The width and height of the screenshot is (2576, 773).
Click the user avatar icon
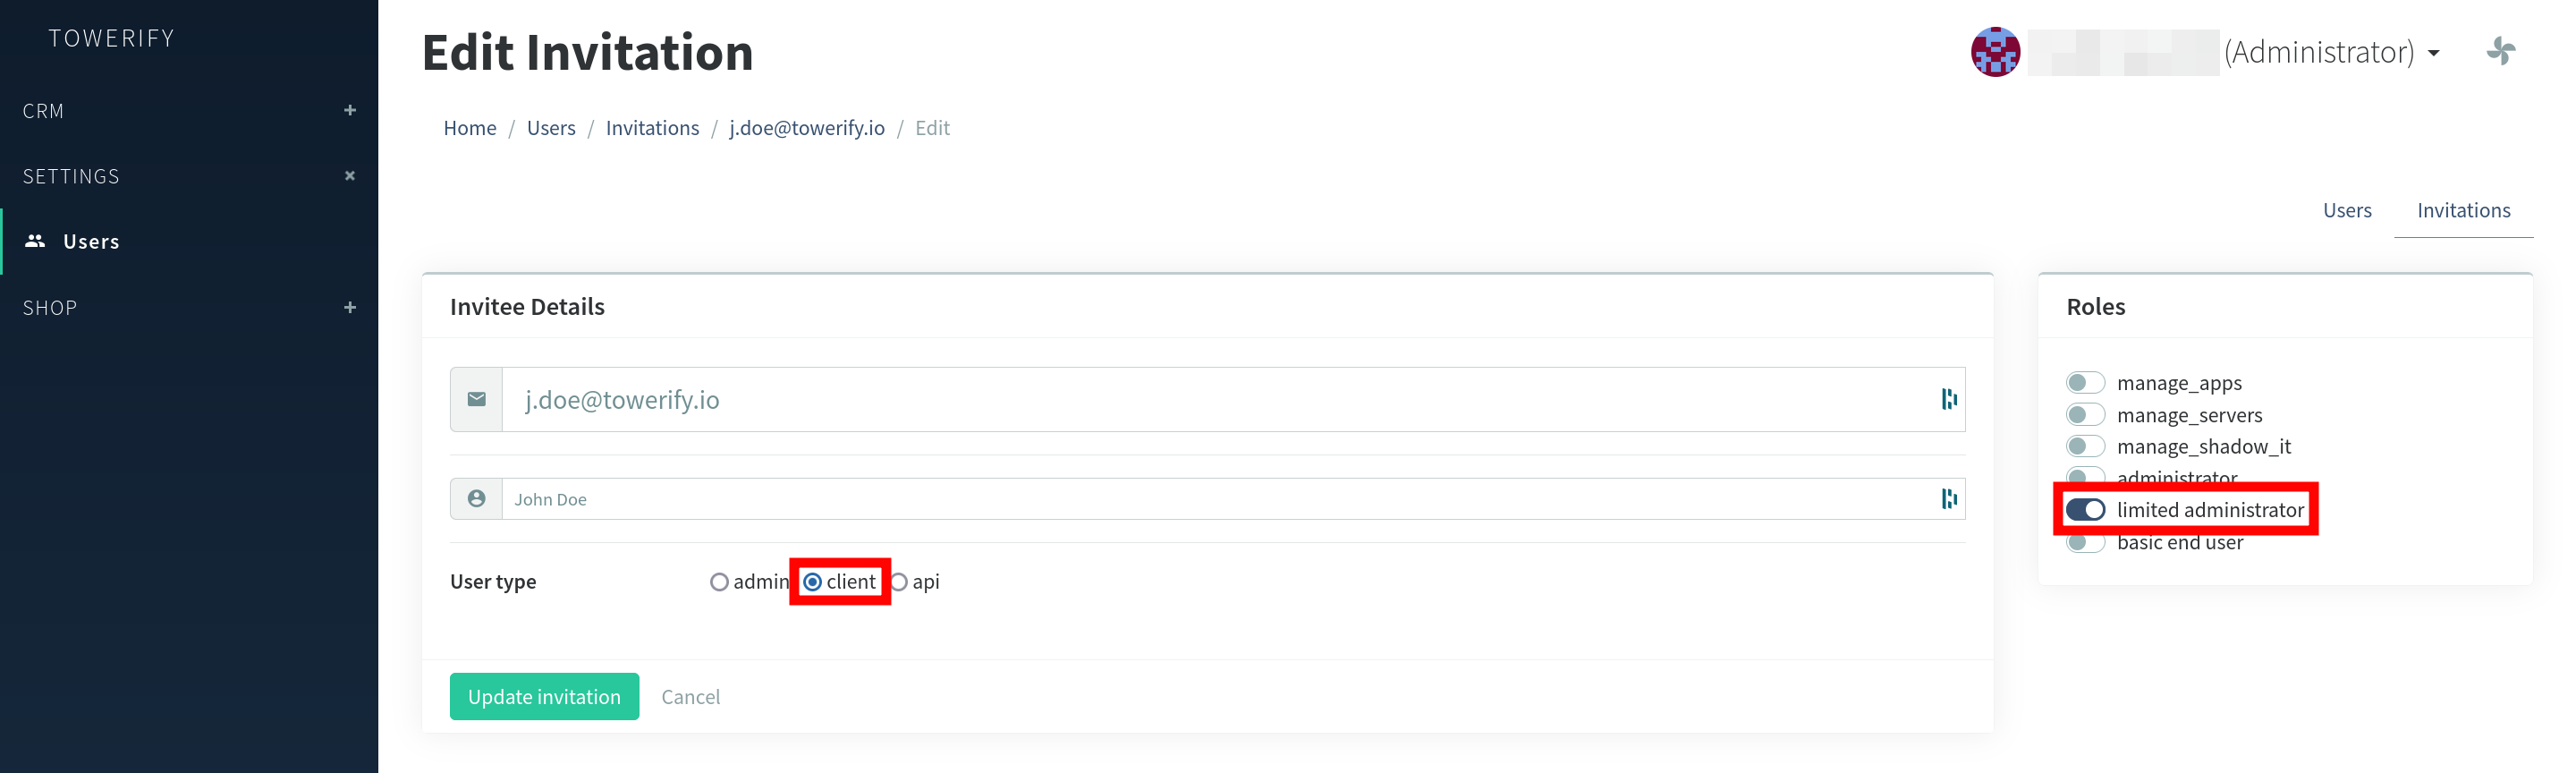(x=1994, y=52)
